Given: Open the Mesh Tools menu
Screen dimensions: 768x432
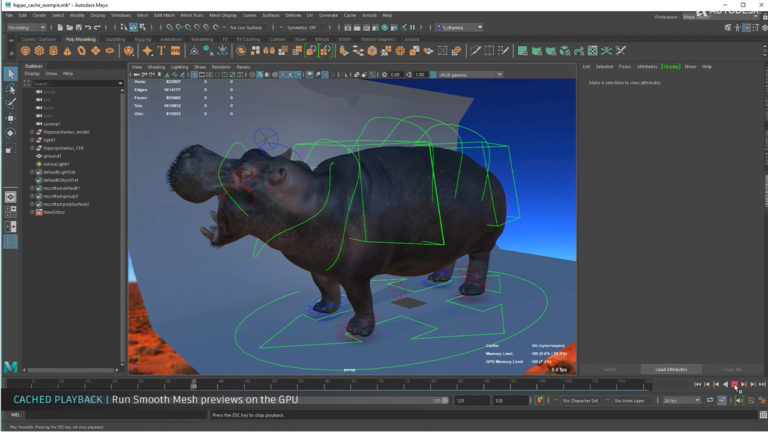Looking at the screenshot, I should [x=192, y=16].
